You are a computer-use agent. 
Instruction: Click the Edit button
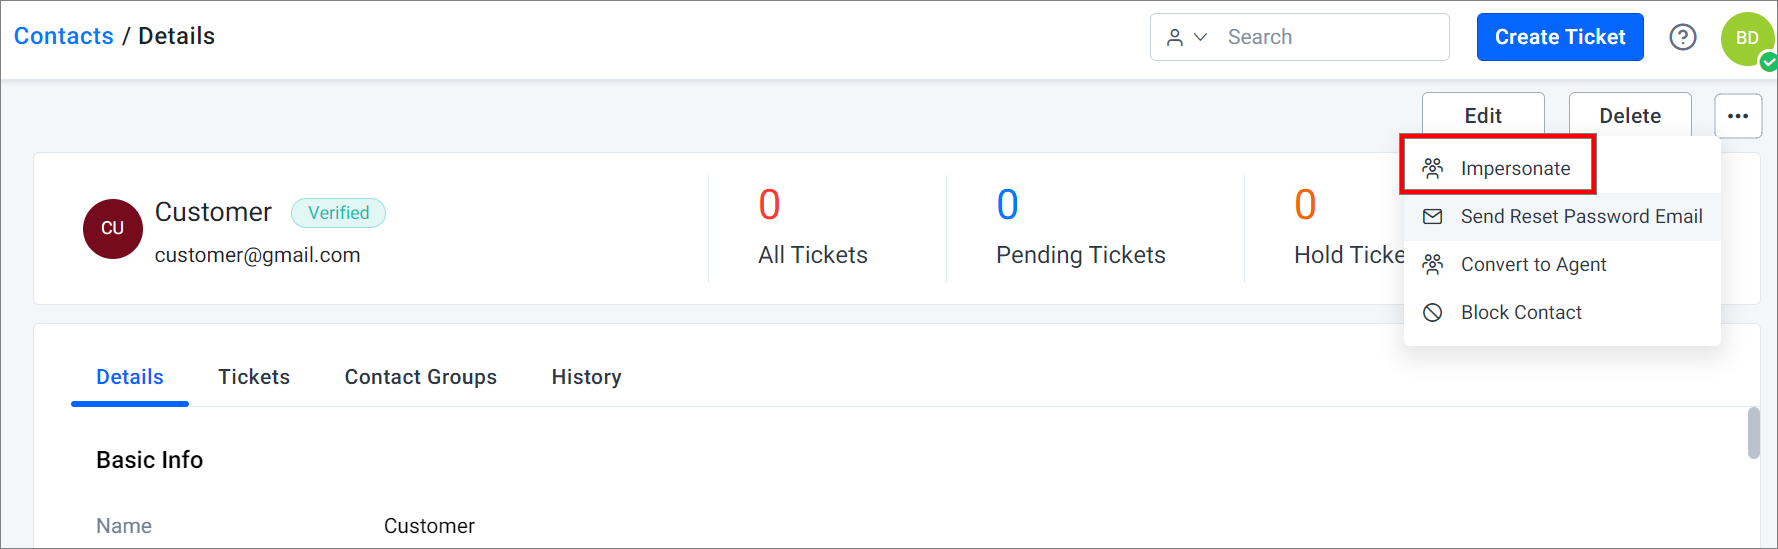point(1483,115)
